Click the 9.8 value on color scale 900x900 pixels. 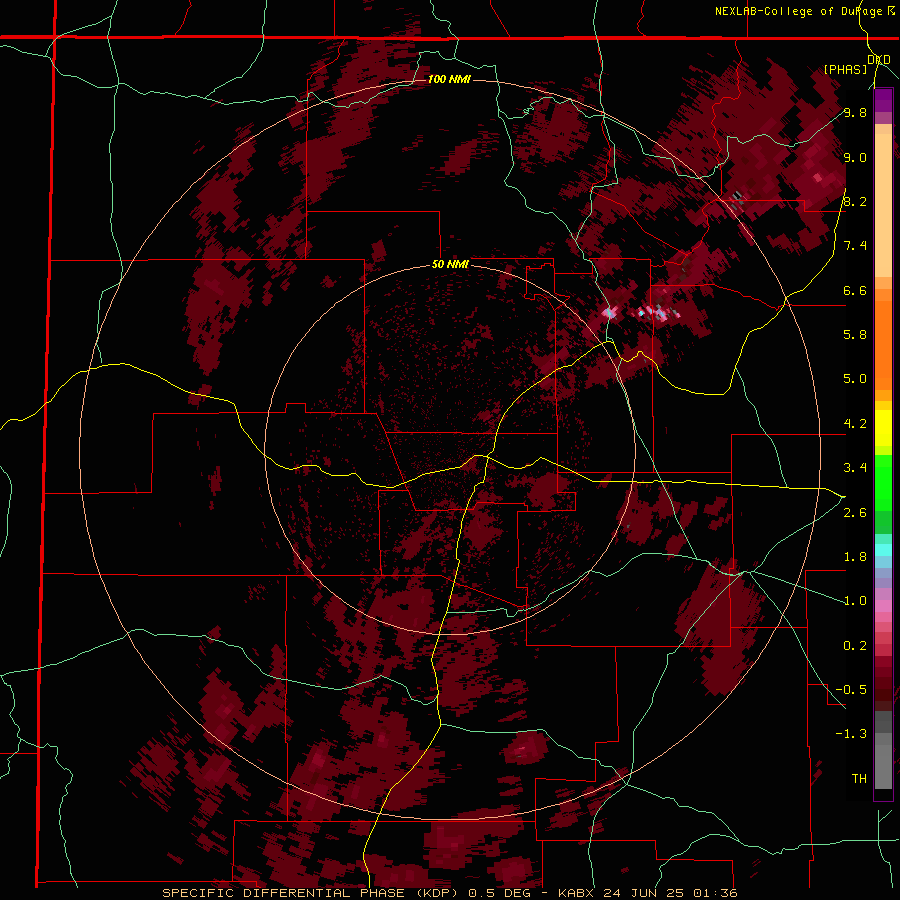point(855,112)
